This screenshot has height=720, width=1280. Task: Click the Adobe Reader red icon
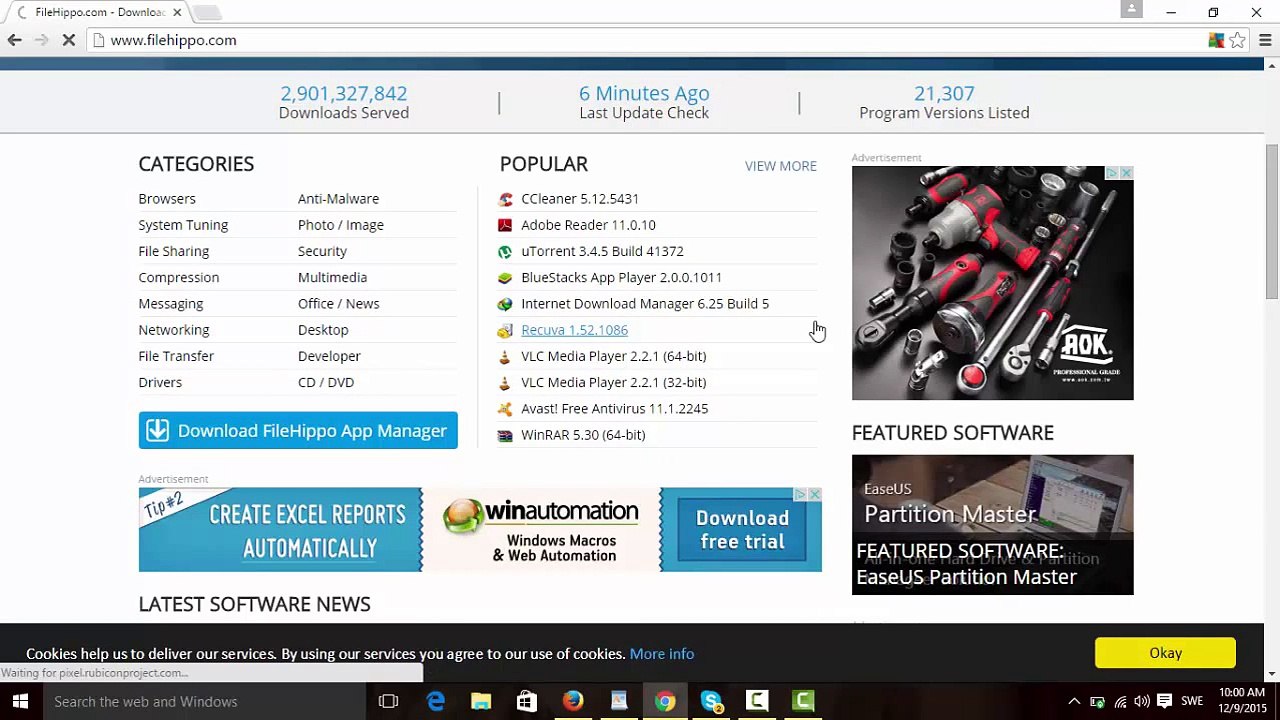pos(505,225)
